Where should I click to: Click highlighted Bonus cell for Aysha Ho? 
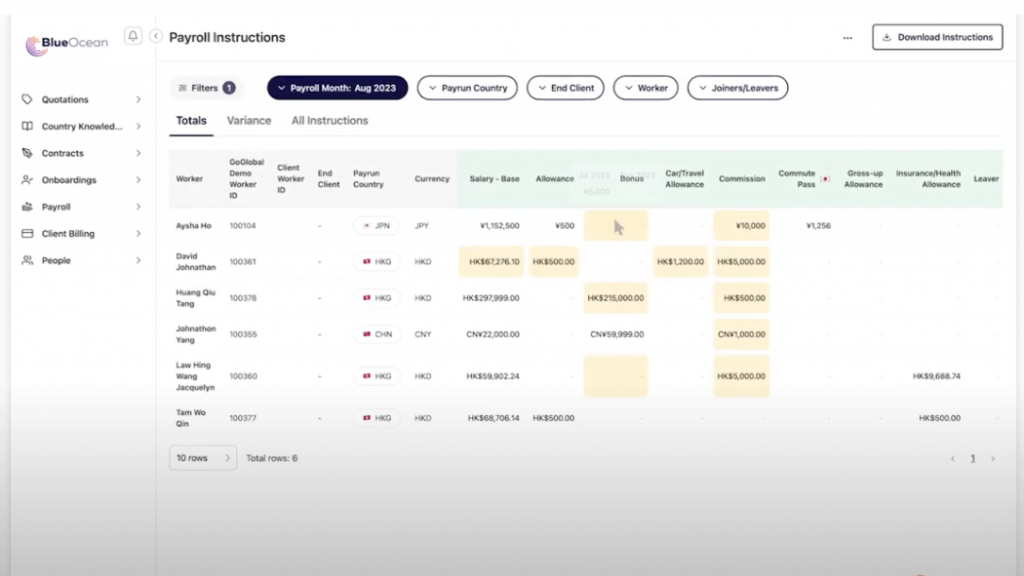tap(615, 225)
